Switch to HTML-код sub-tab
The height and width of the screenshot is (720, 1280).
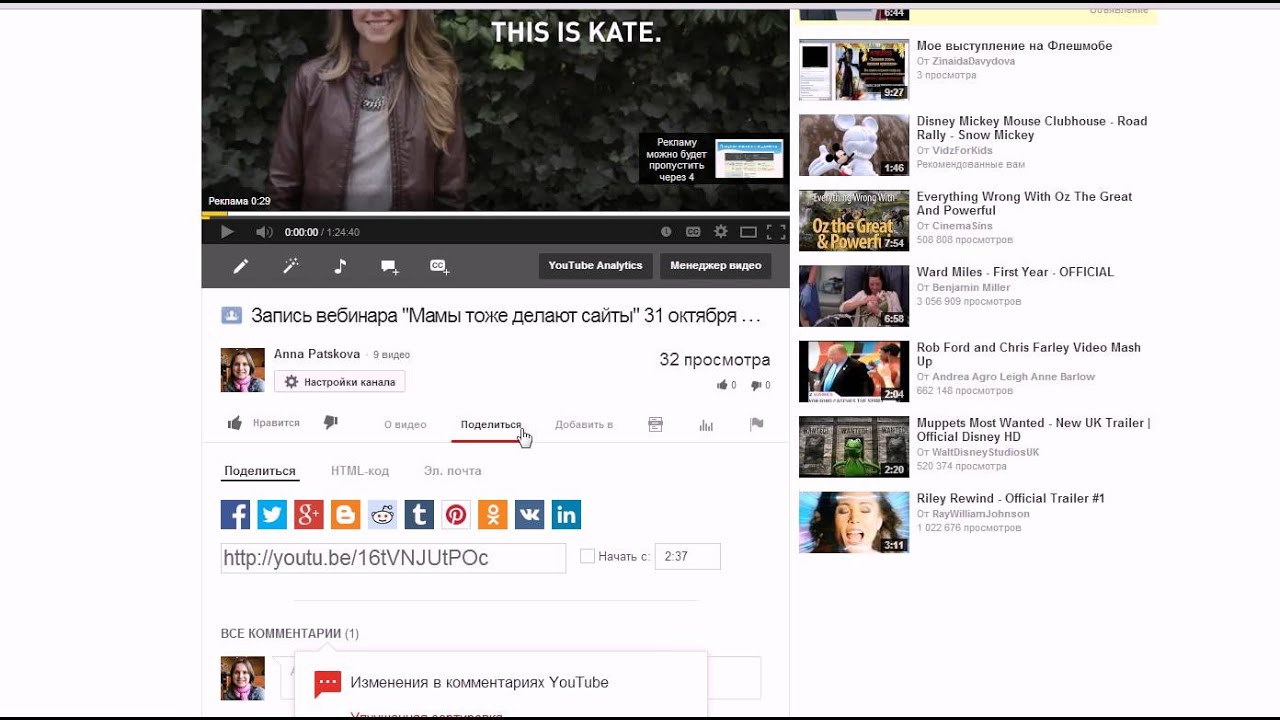click(360, 471)
